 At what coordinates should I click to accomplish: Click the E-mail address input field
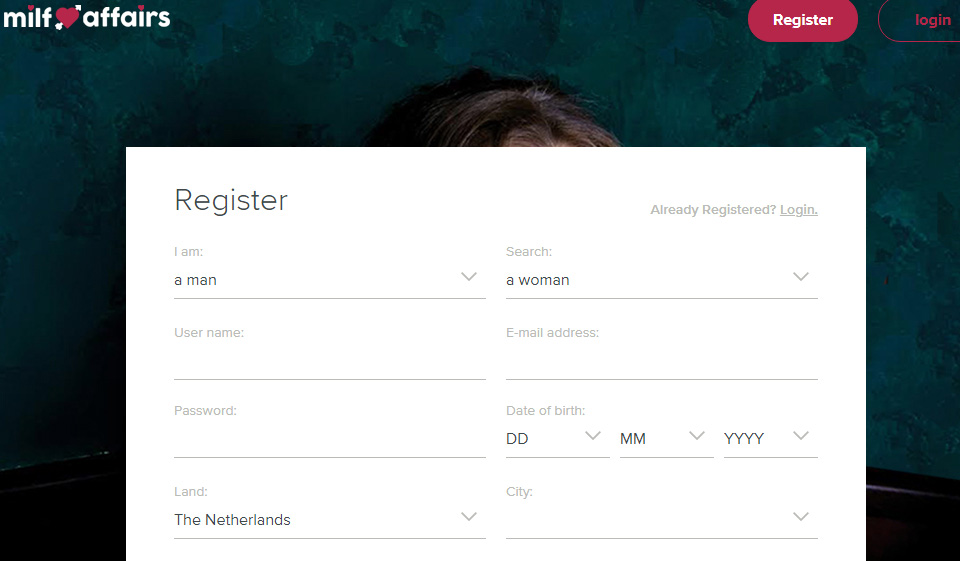661,362
